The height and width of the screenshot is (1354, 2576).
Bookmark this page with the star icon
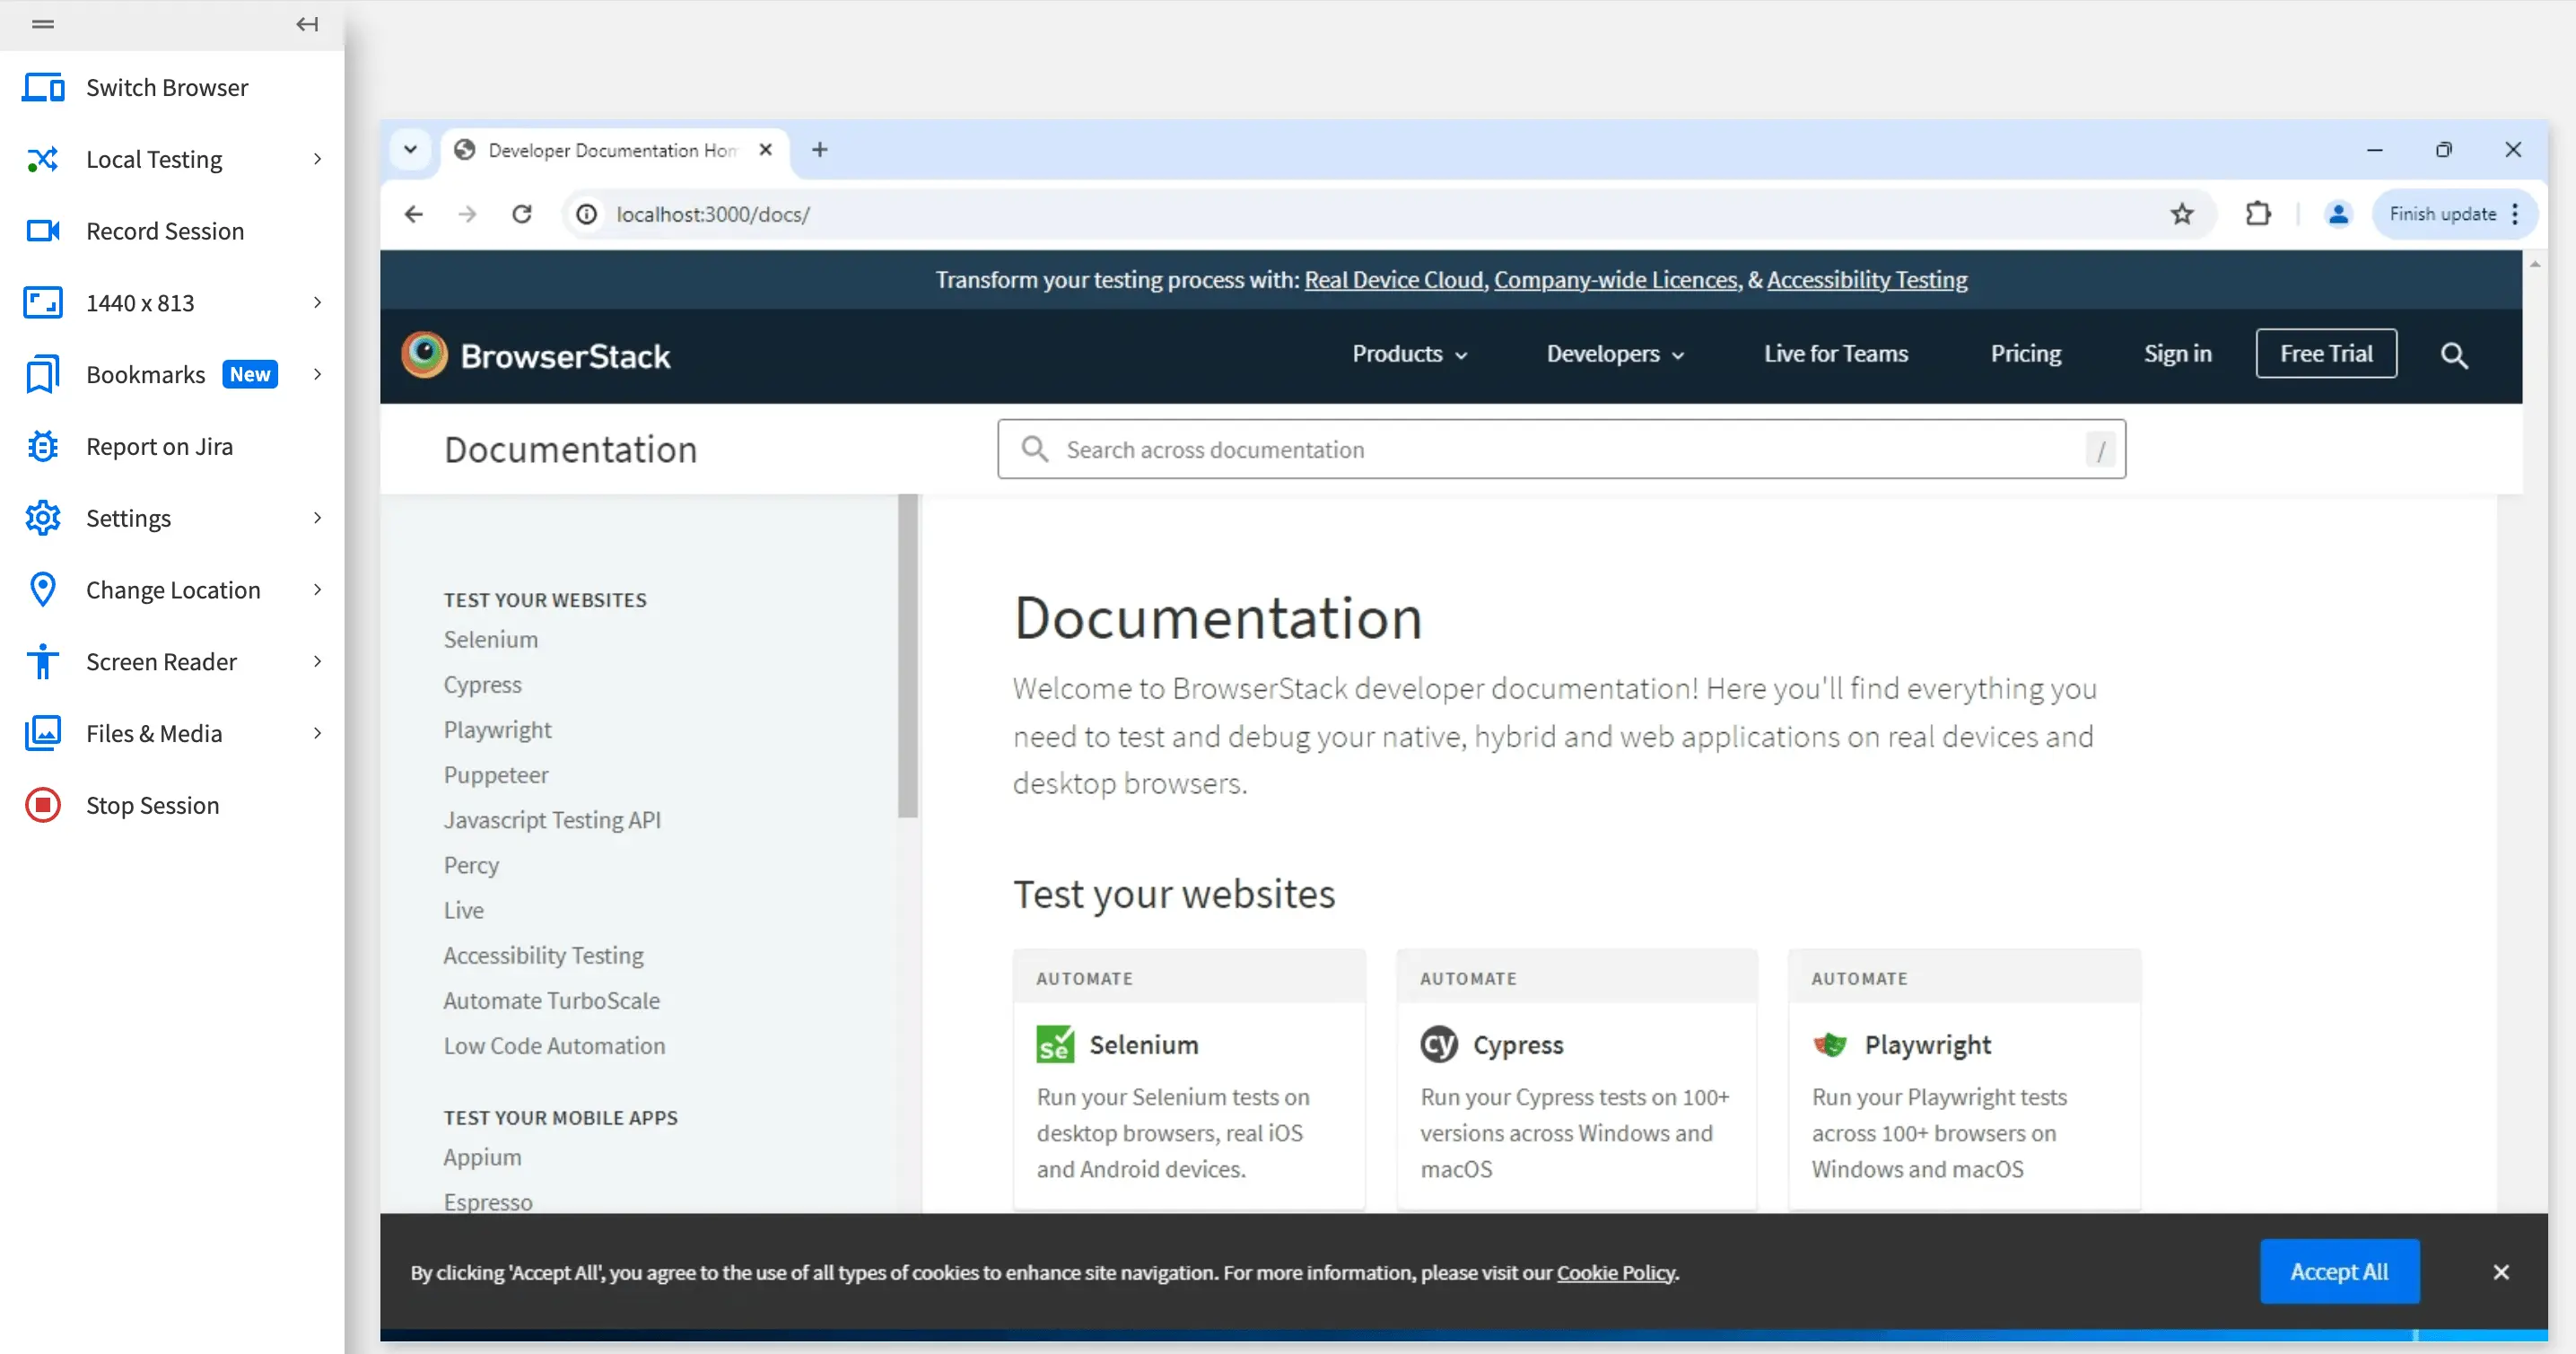click(2181, 214)
